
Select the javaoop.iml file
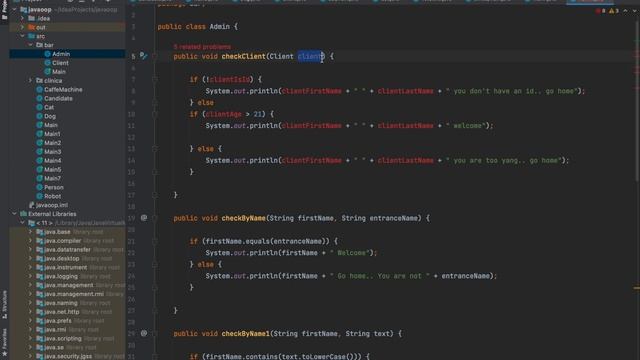[x=52, y=205]
